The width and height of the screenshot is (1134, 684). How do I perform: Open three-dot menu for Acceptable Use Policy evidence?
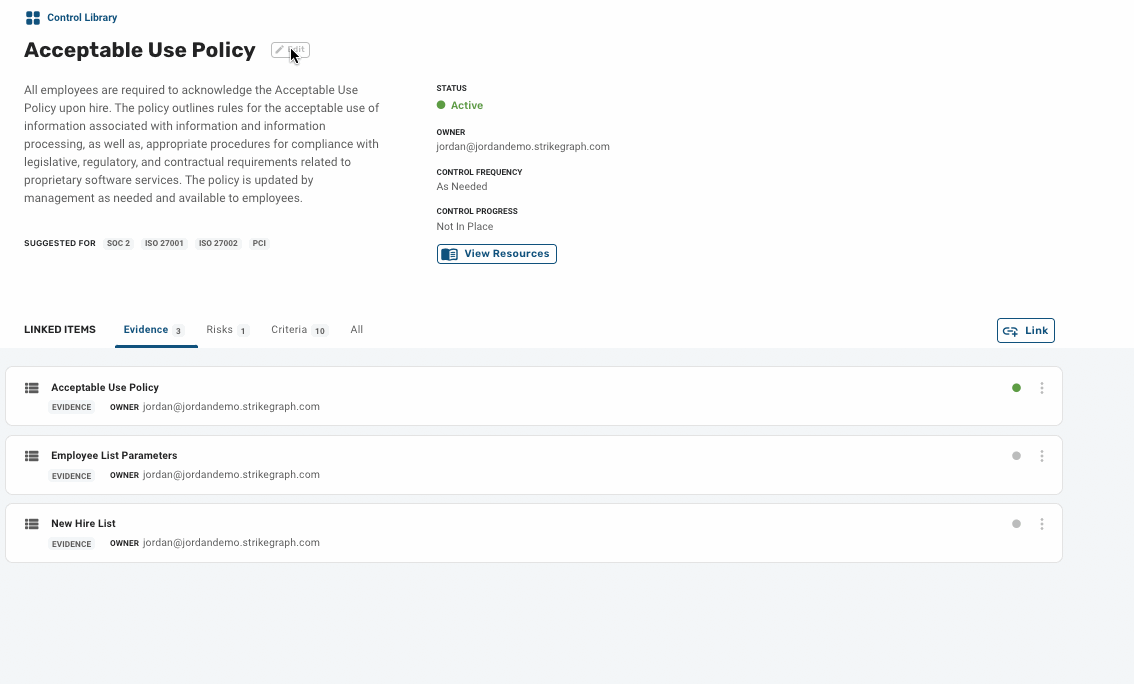point(1041,388)
